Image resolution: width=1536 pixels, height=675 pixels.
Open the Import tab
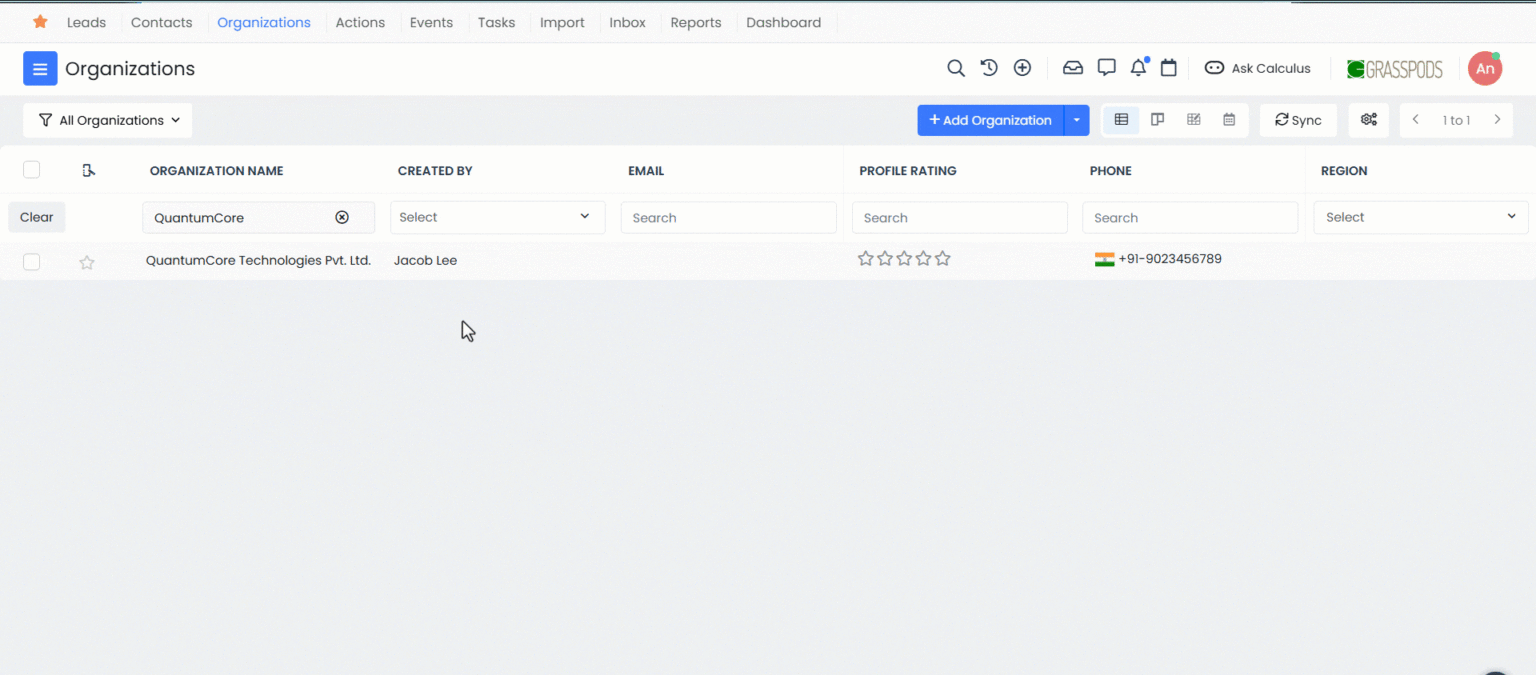(x=562, y=22)
